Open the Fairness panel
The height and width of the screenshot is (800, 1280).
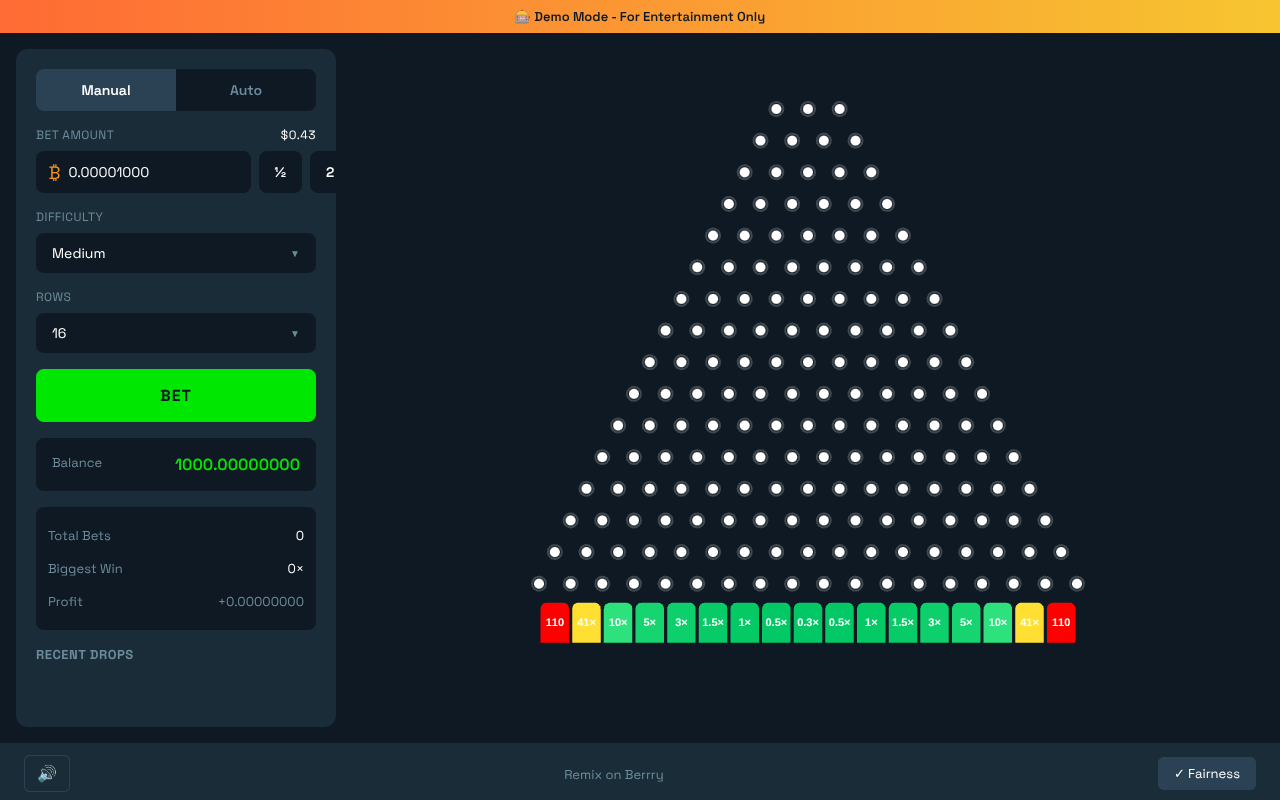coord(1206,773)
